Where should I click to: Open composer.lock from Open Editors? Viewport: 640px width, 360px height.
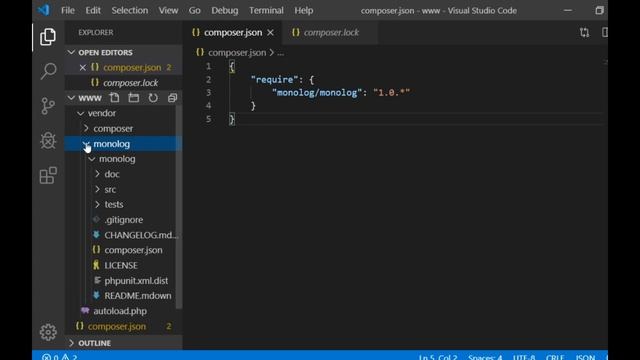[x=131, y=83]
